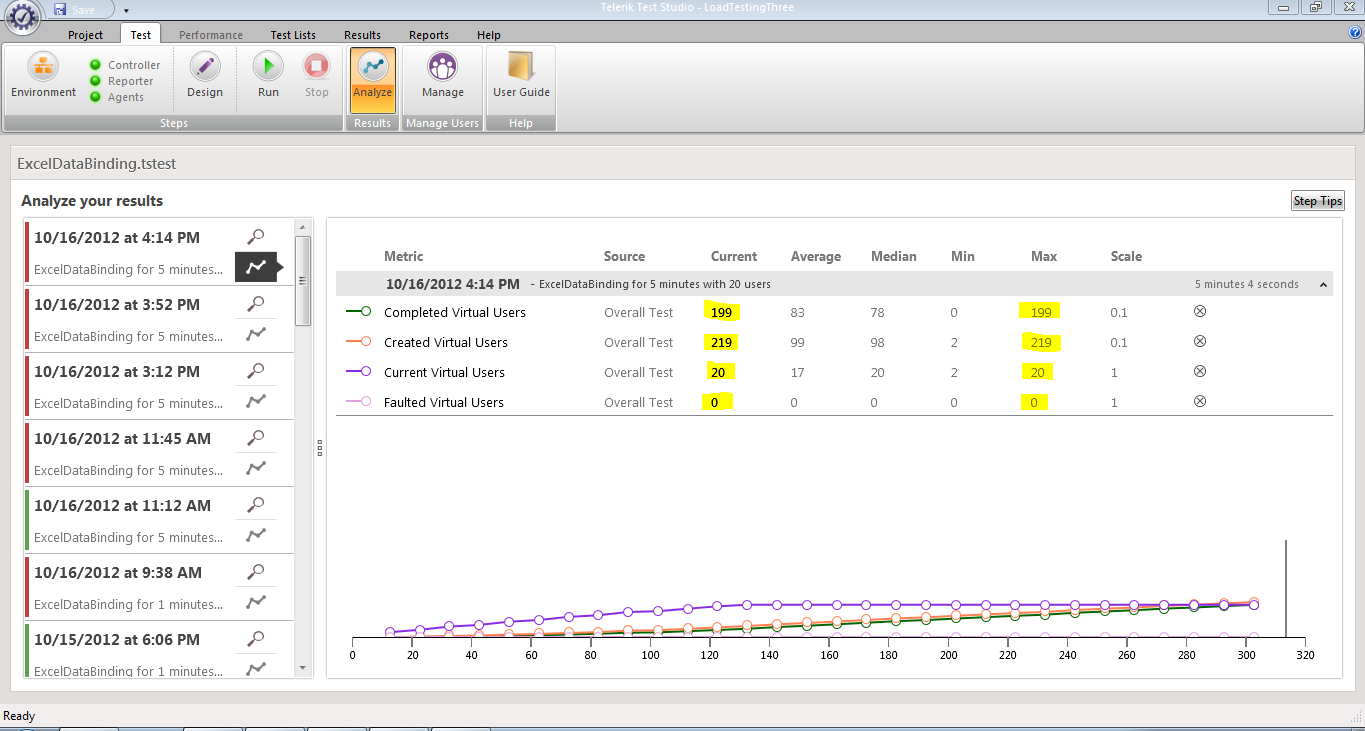Show chart for 3:12 PM run
The width and height of the screenshot is (1365, 731).
pyautogui.click(x=256, y=400)
